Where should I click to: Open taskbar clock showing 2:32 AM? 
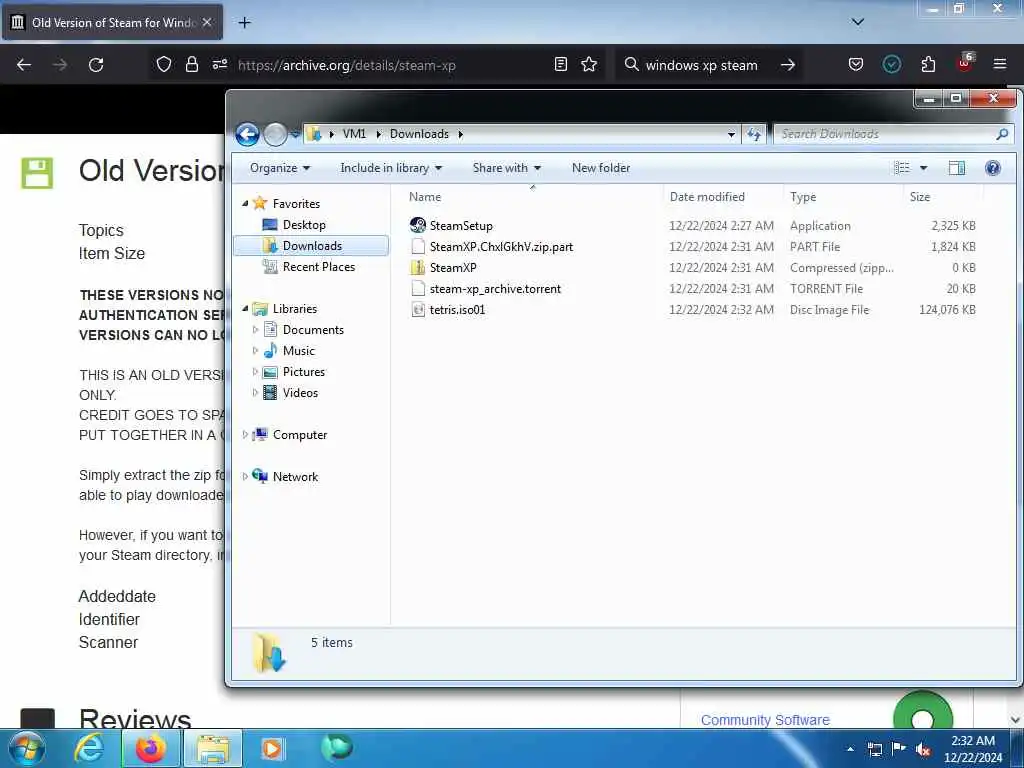pyautogui.click(x=973, y=749)
